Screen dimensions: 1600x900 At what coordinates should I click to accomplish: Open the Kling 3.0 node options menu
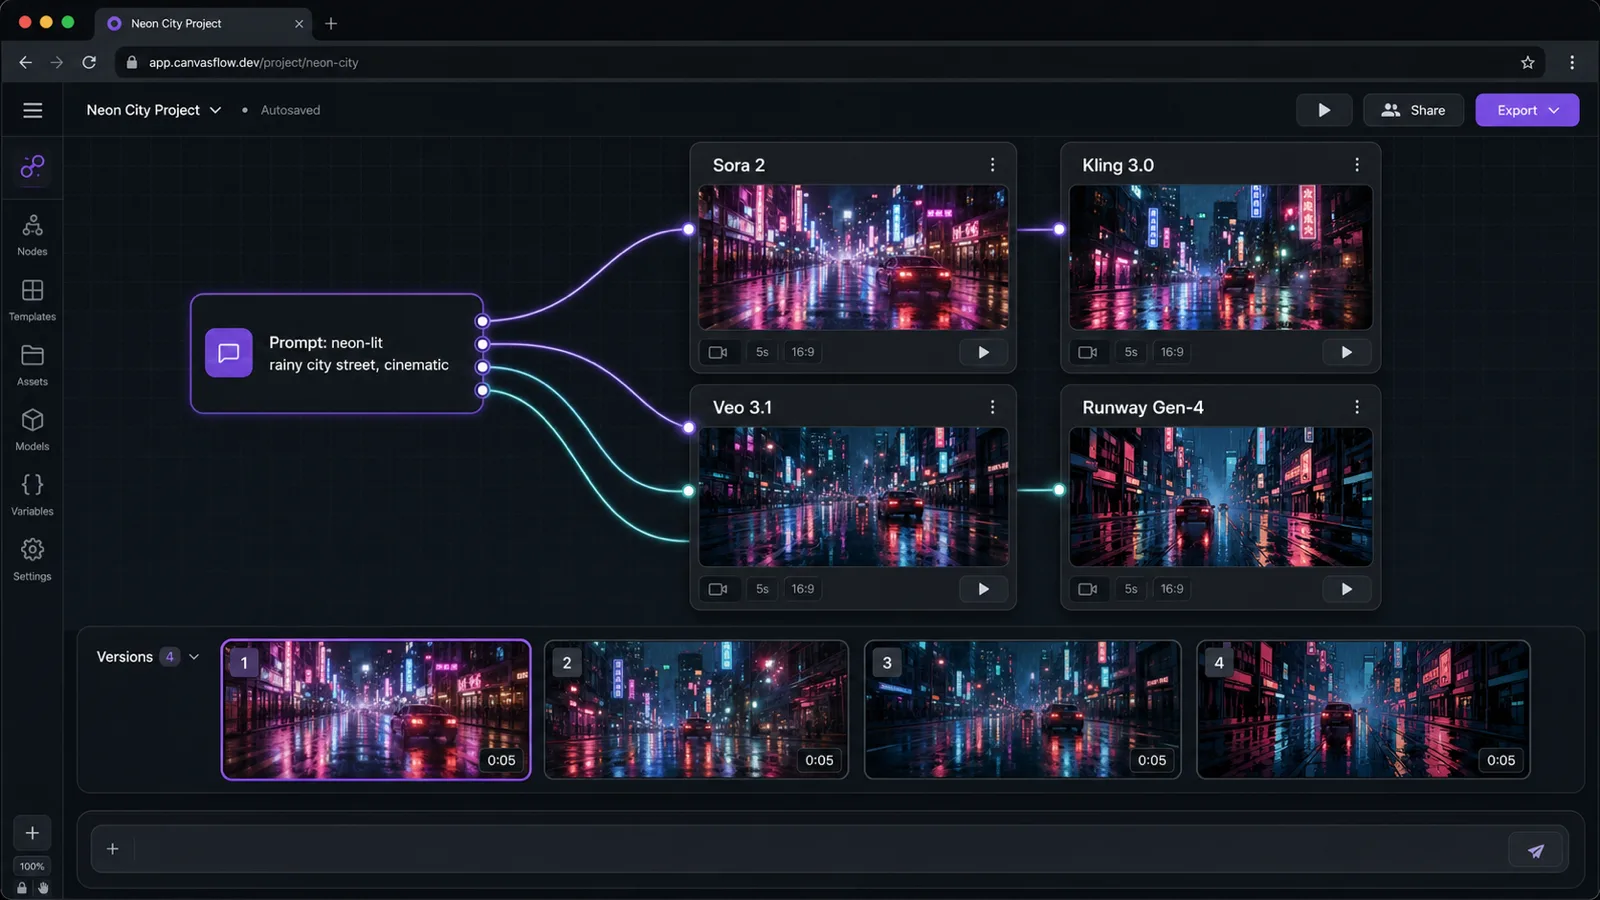(x=1357, y=165)
